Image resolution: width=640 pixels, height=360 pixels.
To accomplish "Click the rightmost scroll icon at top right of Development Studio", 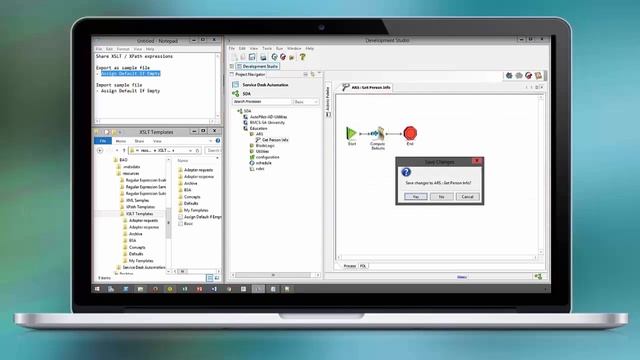I will 538,76.
